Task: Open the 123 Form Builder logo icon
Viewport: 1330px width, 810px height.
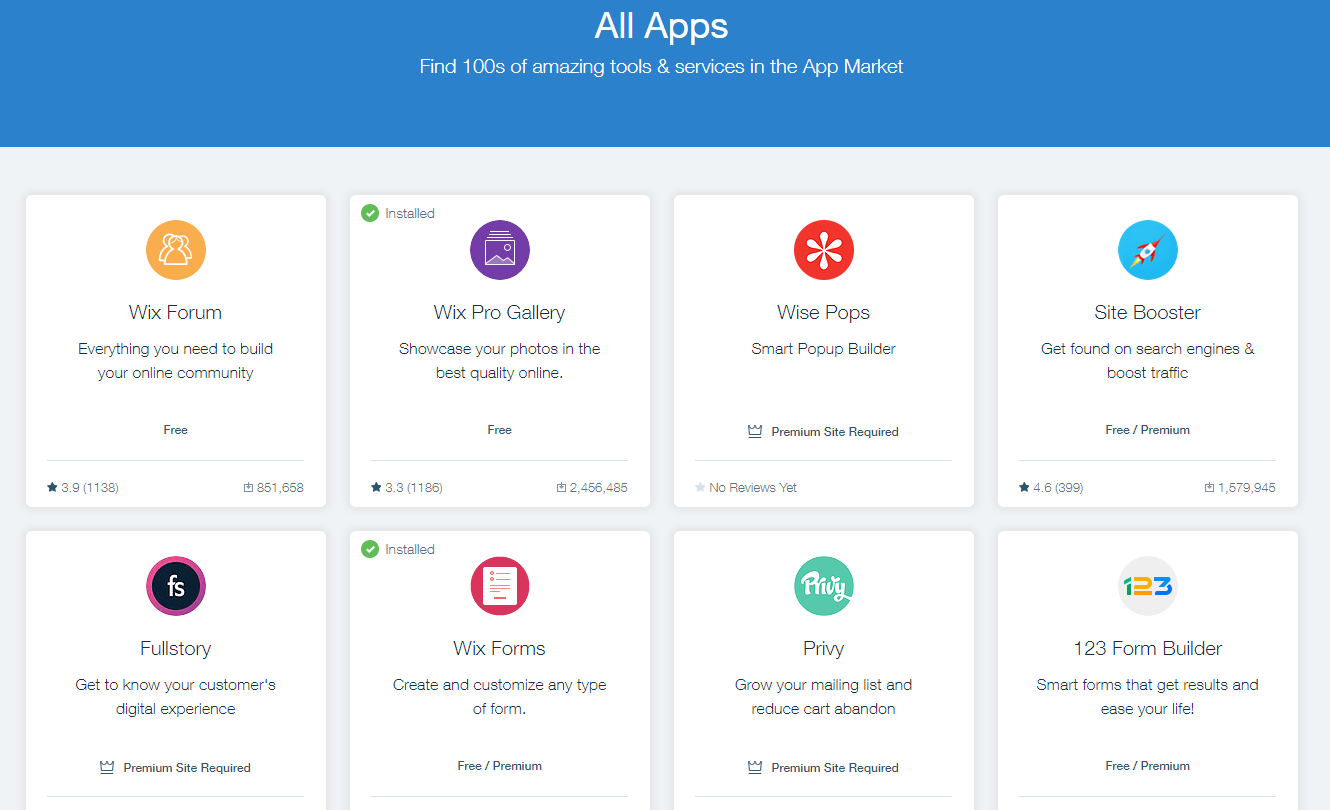Action: pos(1148,586)
